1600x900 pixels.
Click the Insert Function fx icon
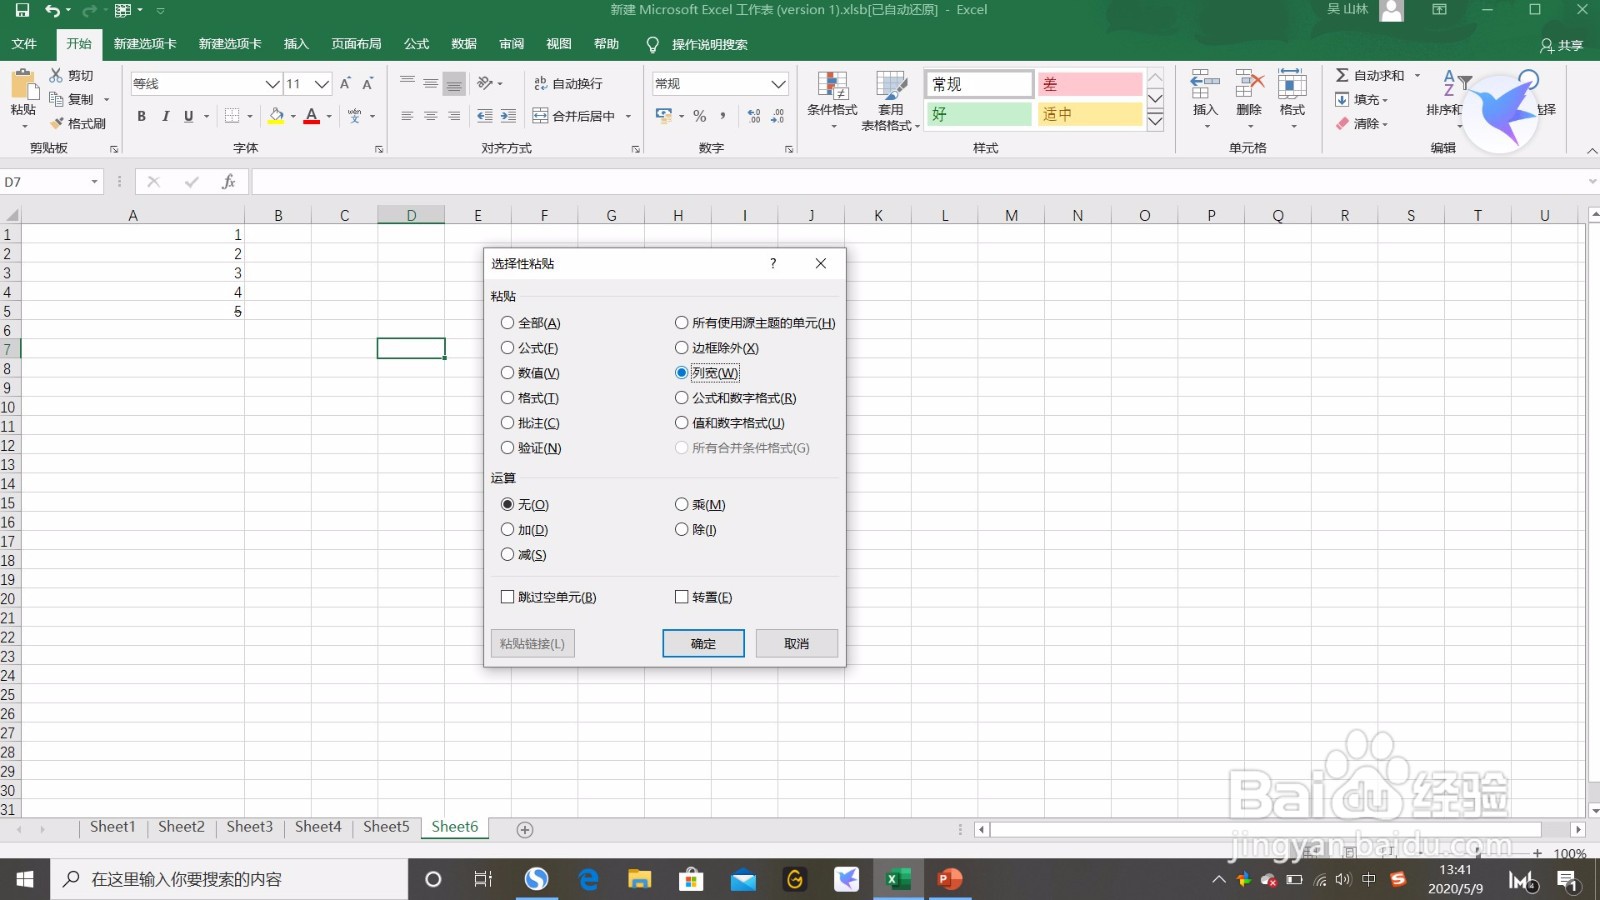point(229,182)
